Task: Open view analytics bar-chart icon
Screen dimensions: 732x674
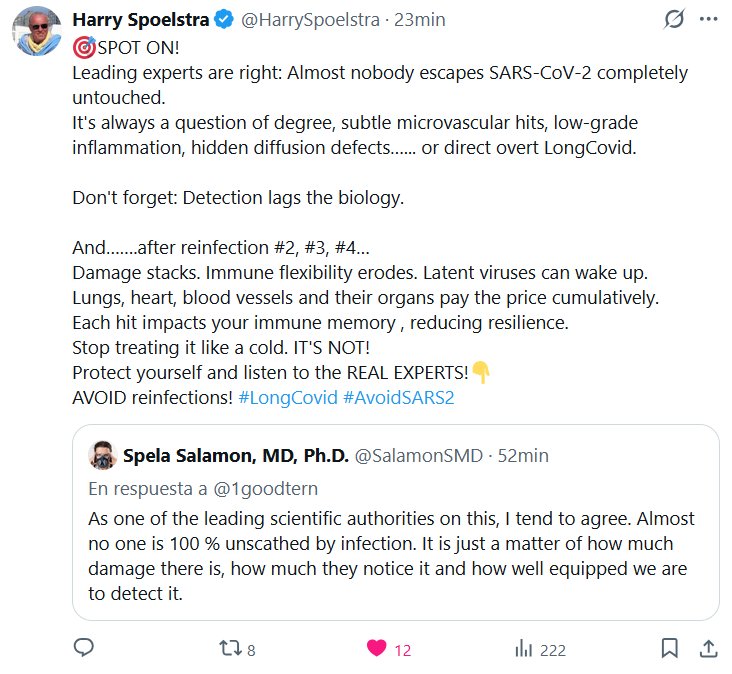Action: 522,649
